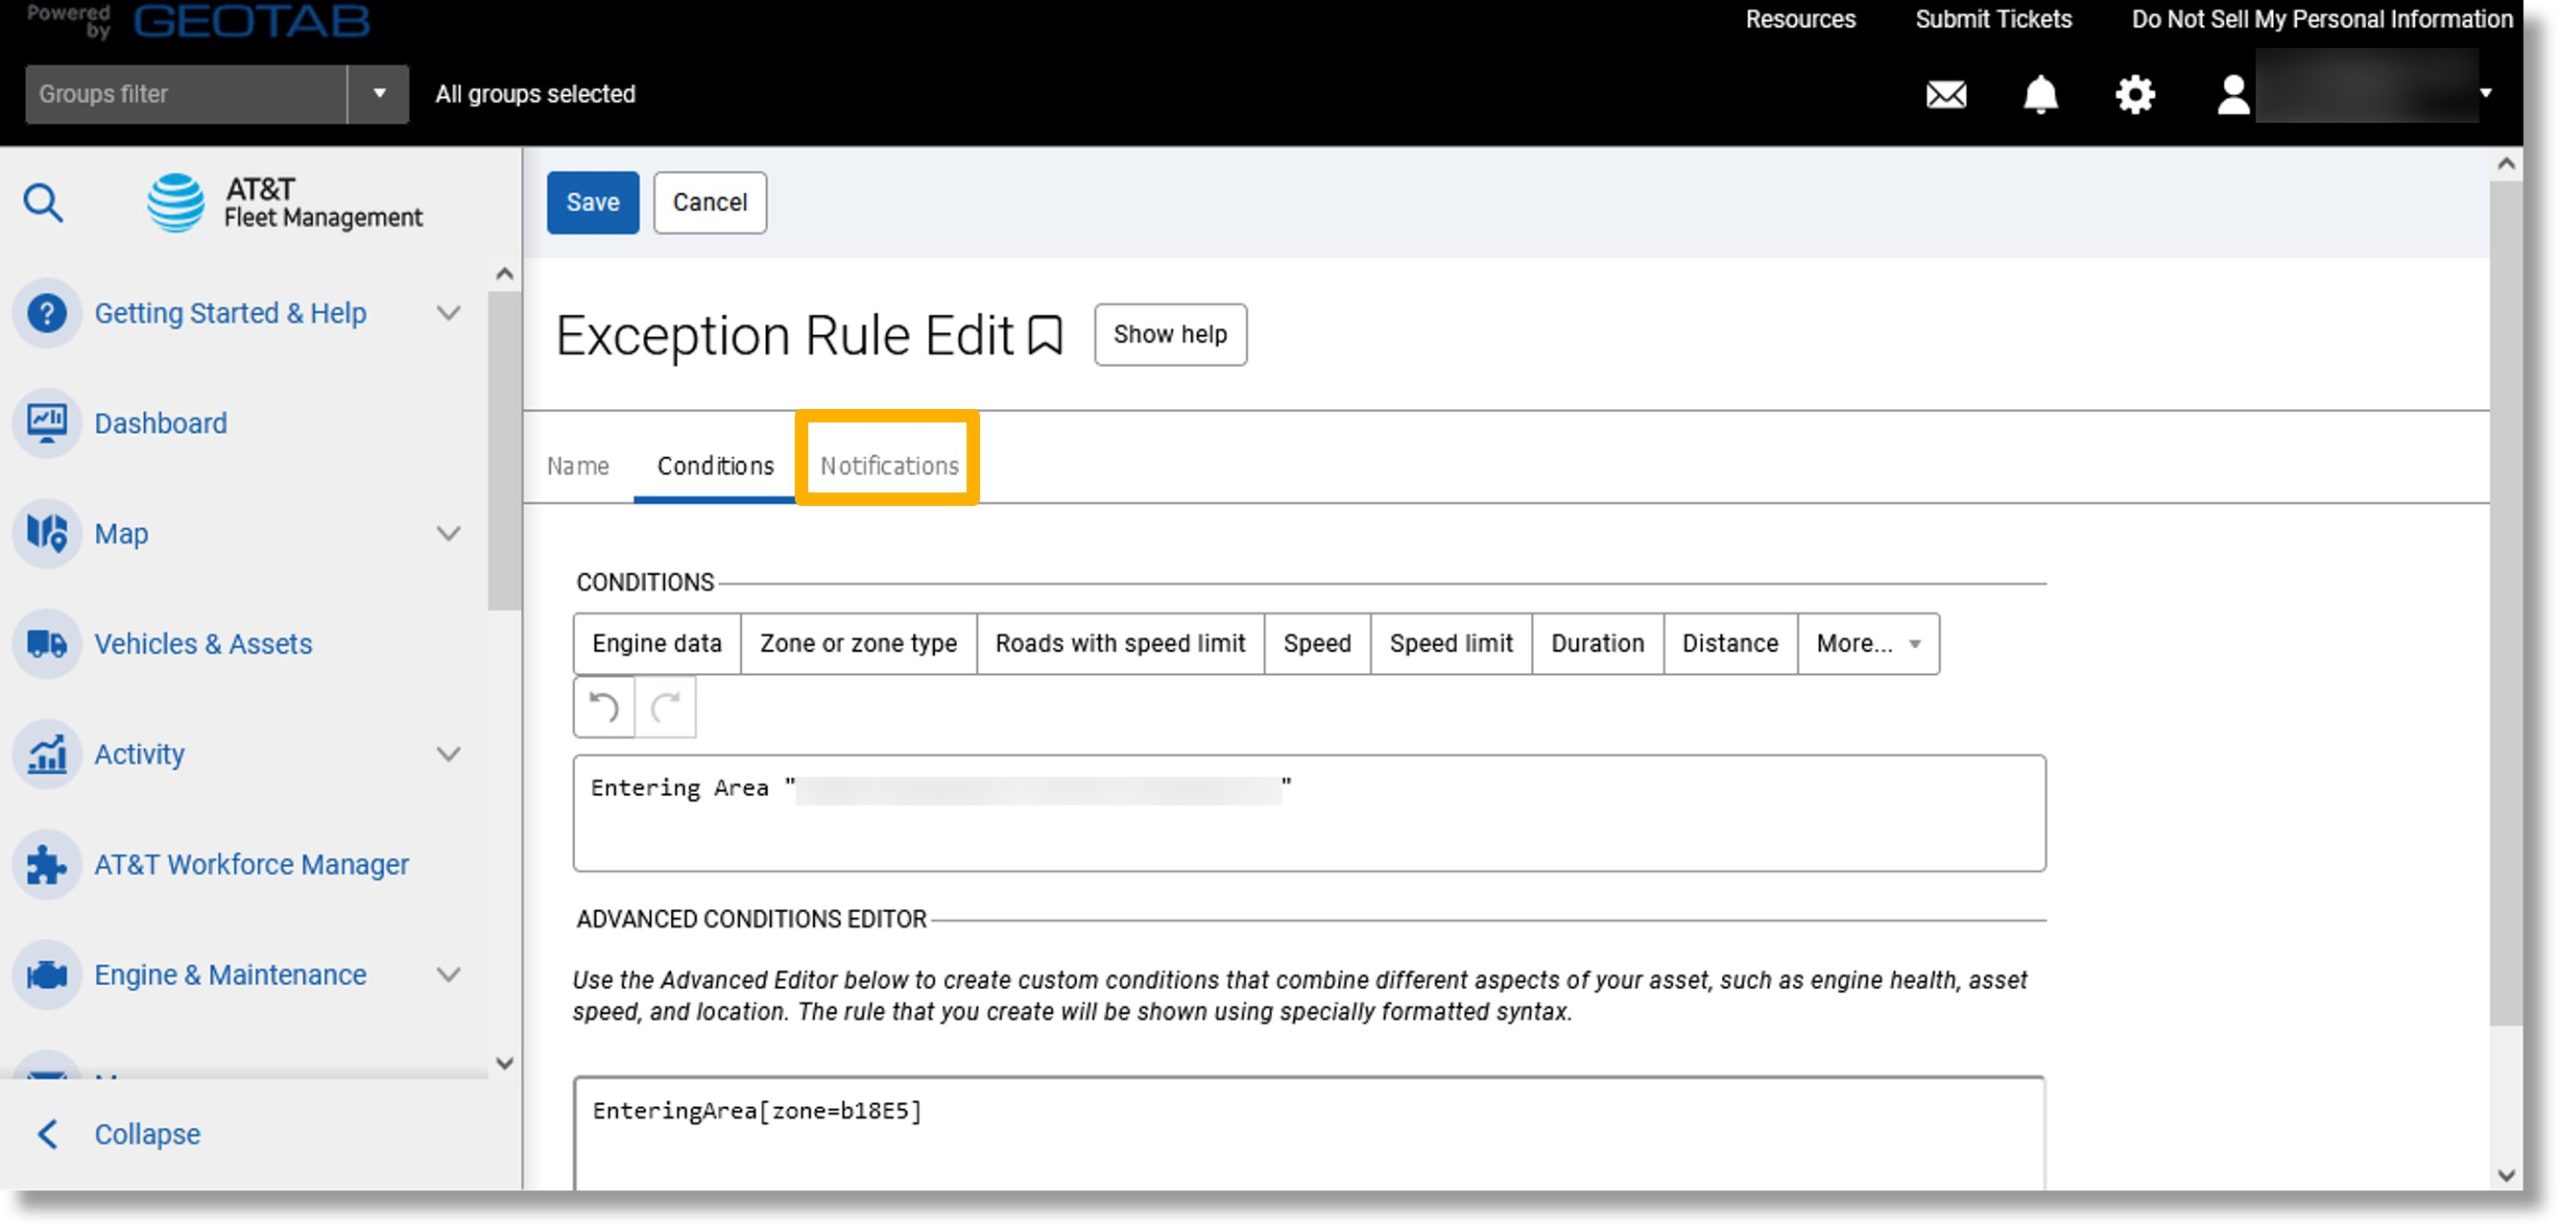Click the Notifications tab
2560x1227 pixels.
(x=890, y=465)
